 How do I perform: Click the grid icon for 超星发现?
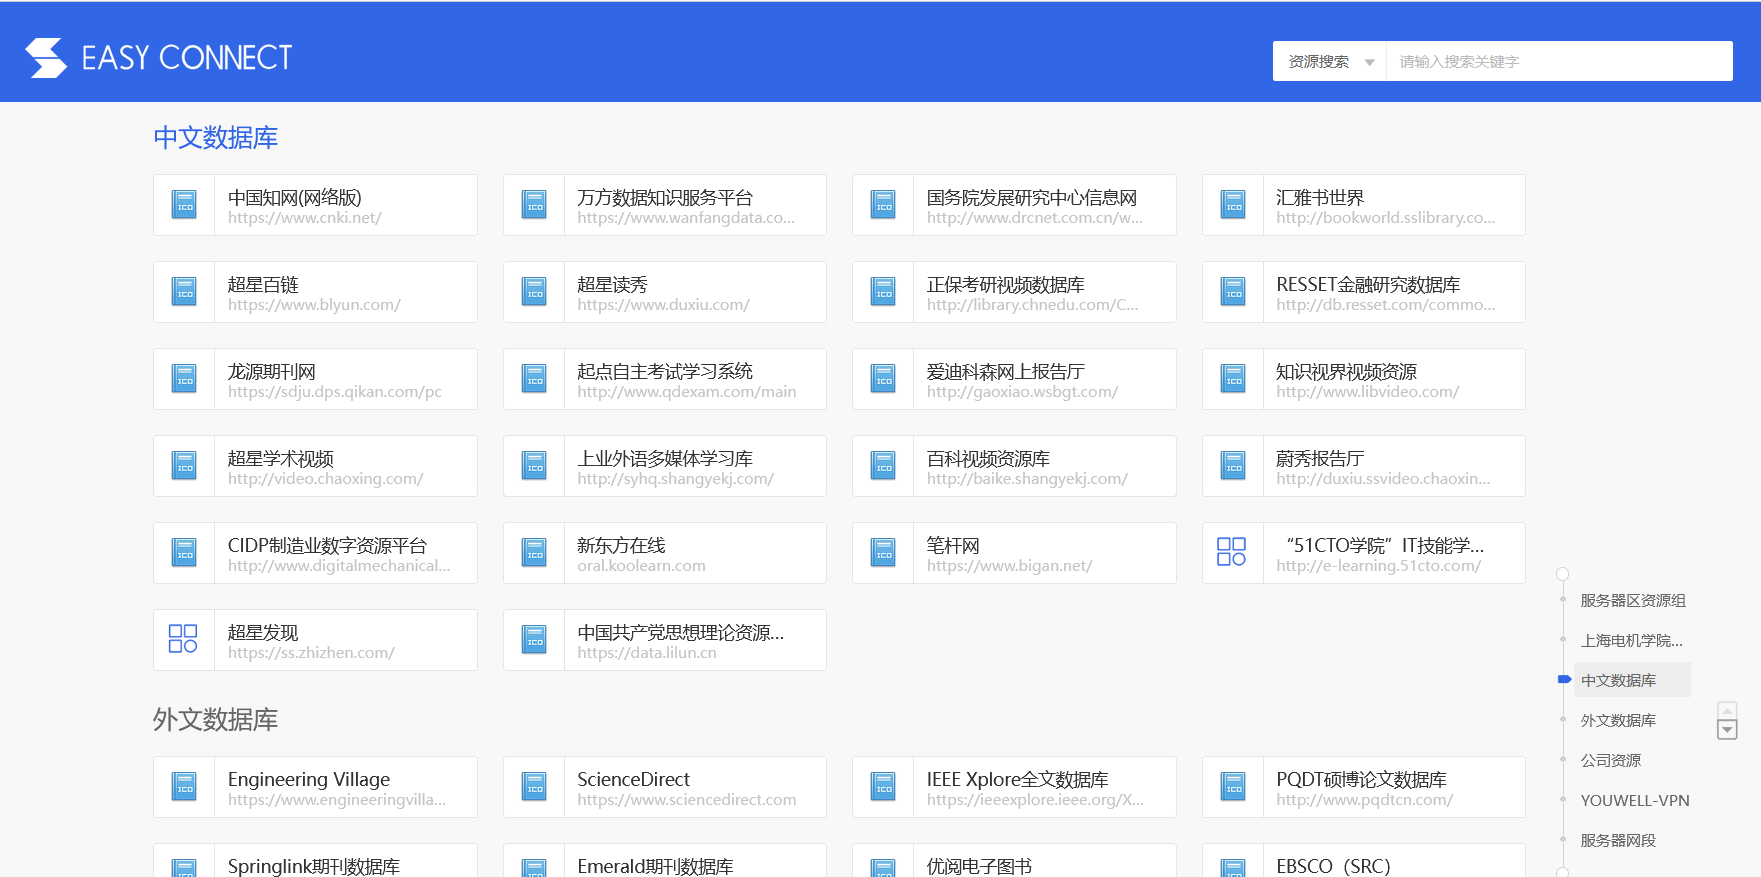pyautogui.click(x=183, y=639)
